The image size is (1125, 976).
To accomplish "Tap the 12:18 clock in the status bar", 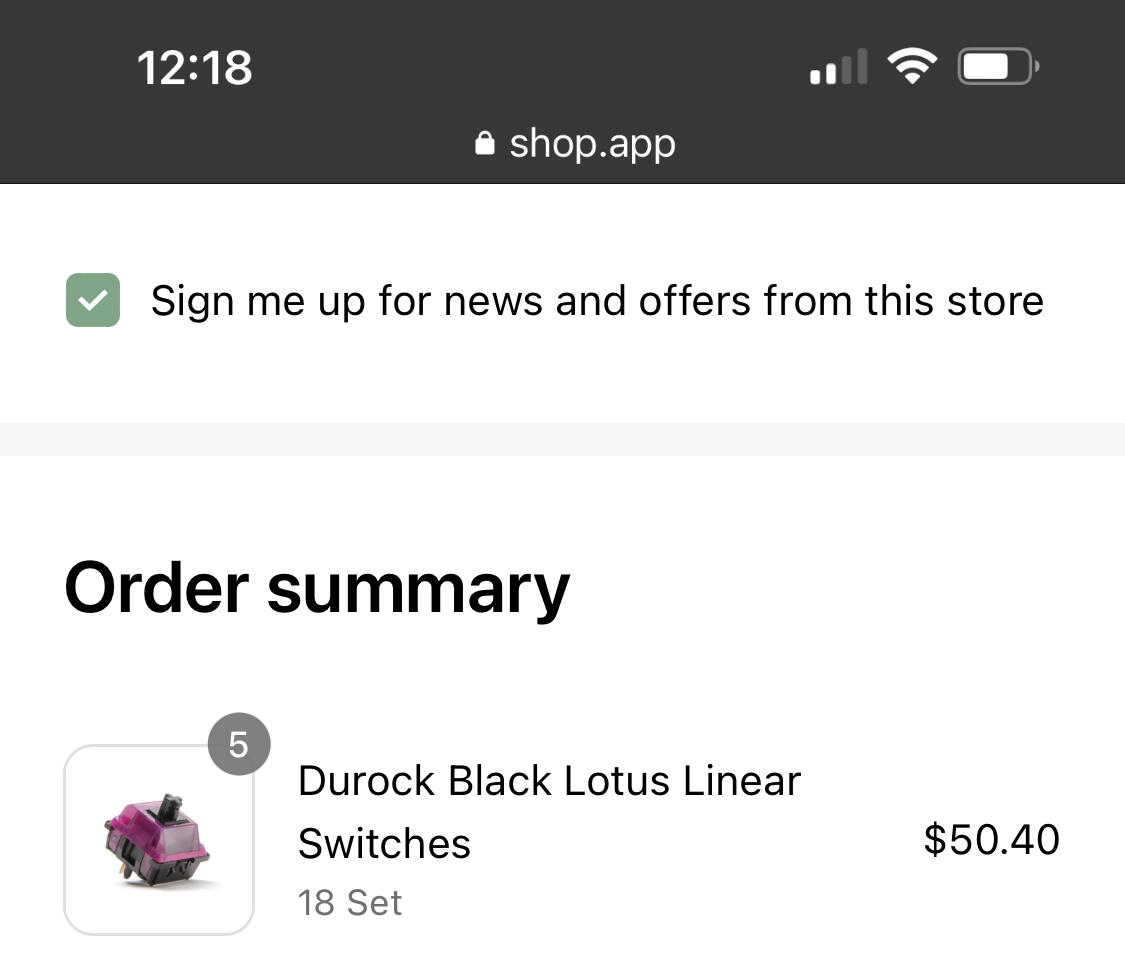I will coord(194,68).
